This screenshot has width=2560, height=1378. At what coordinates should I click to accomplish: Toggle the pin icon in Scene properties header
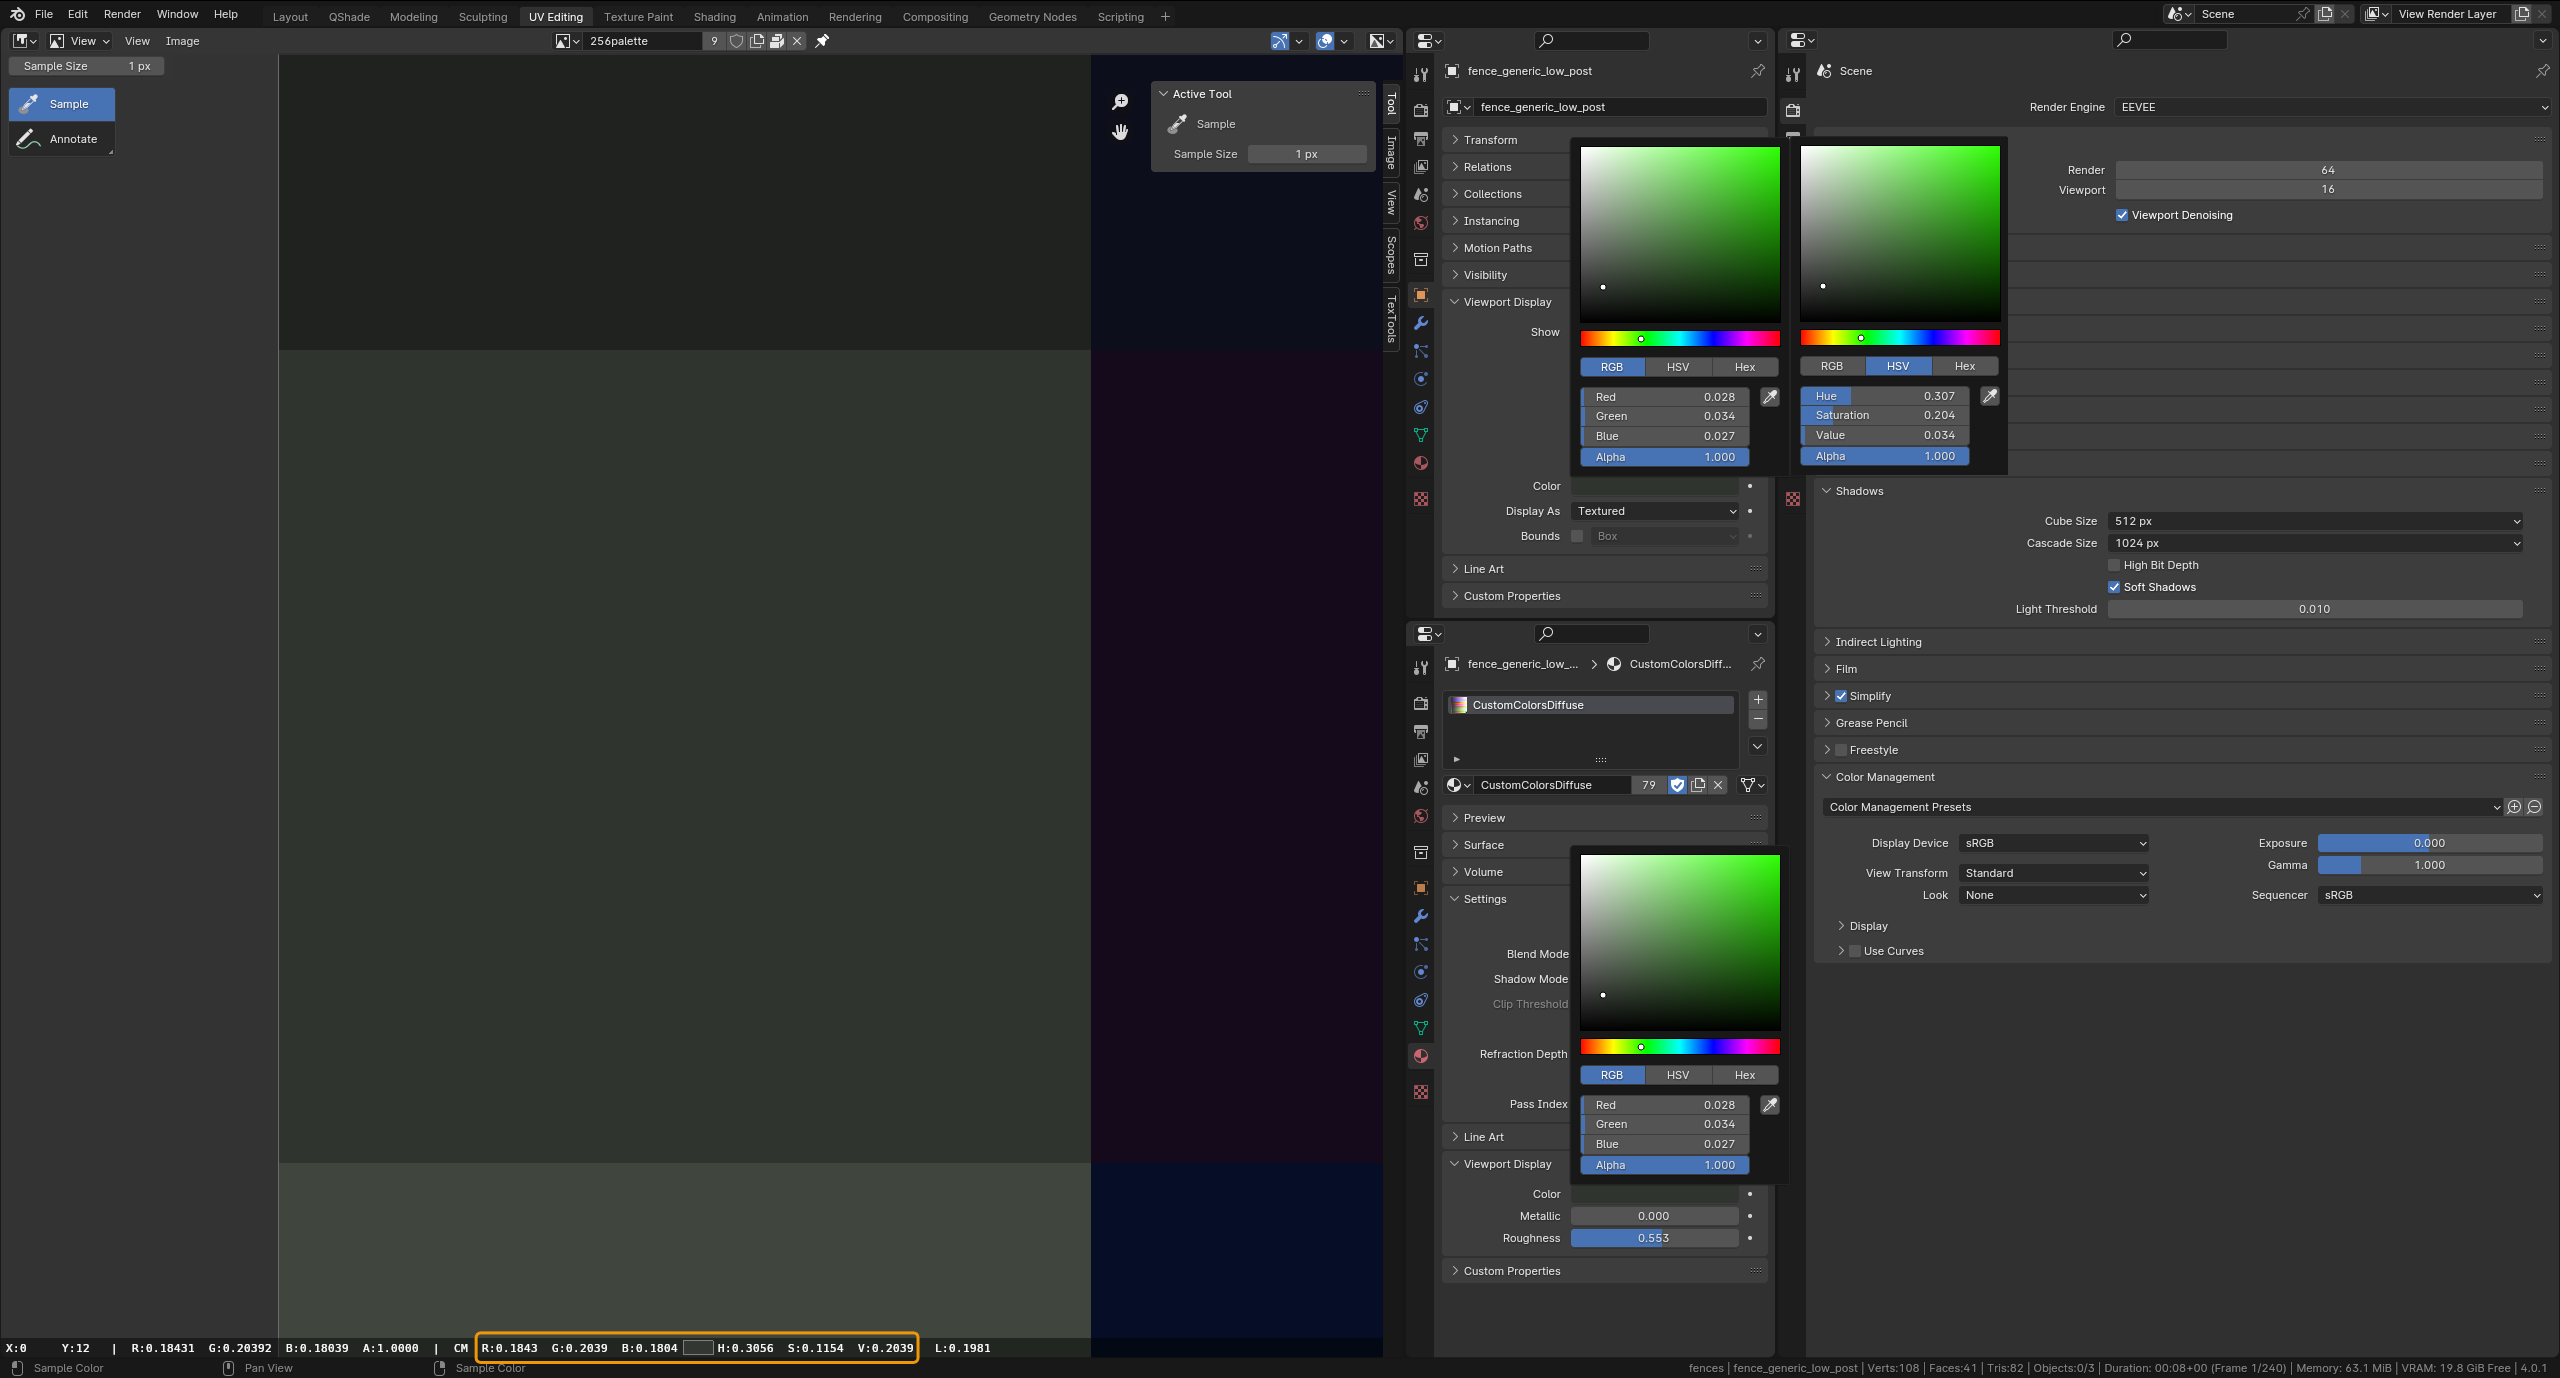[x=2542, y=71]
